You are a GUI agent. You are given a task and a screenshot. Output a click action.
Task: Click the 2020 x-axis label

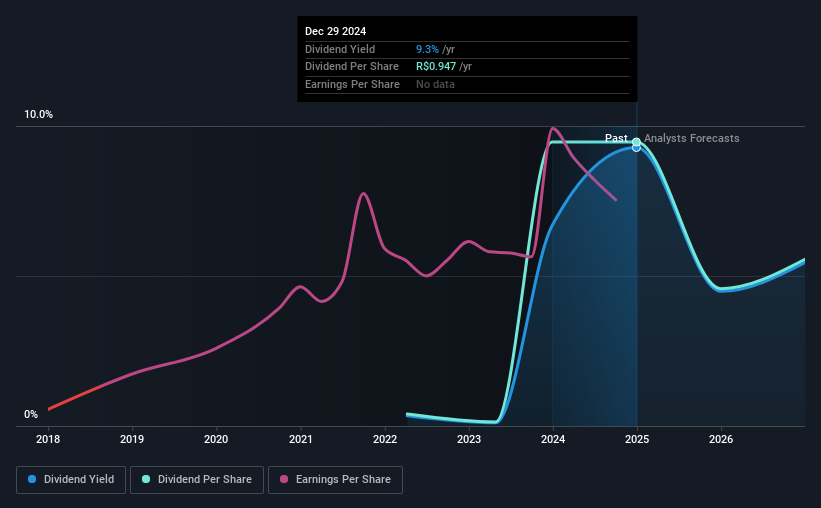pyautogui.click(x=216, y=439)
